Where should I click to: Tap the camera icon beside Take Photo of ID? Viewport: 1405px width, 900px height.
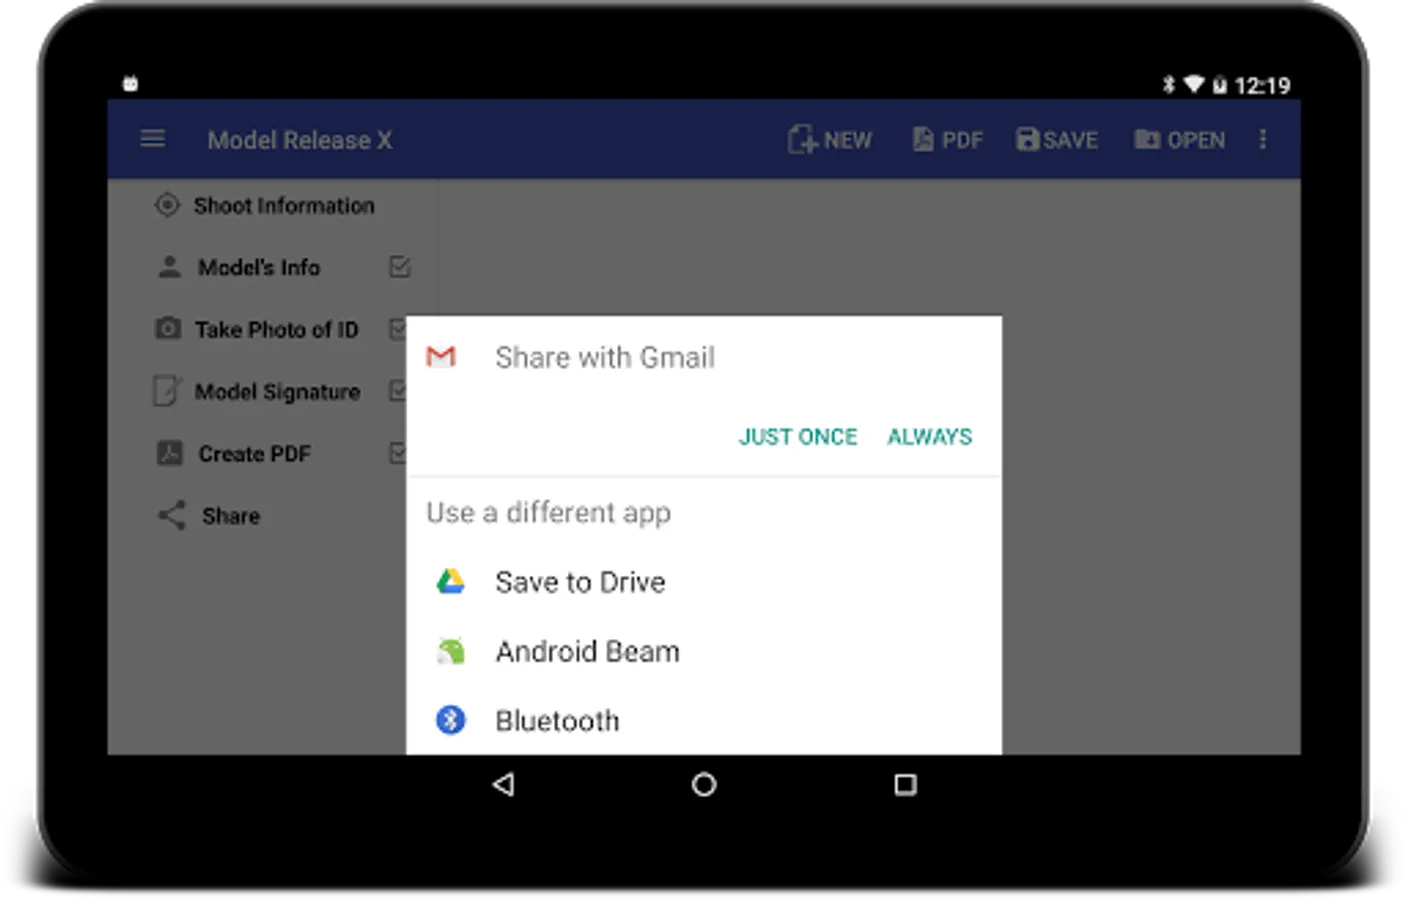coord(168,328)
